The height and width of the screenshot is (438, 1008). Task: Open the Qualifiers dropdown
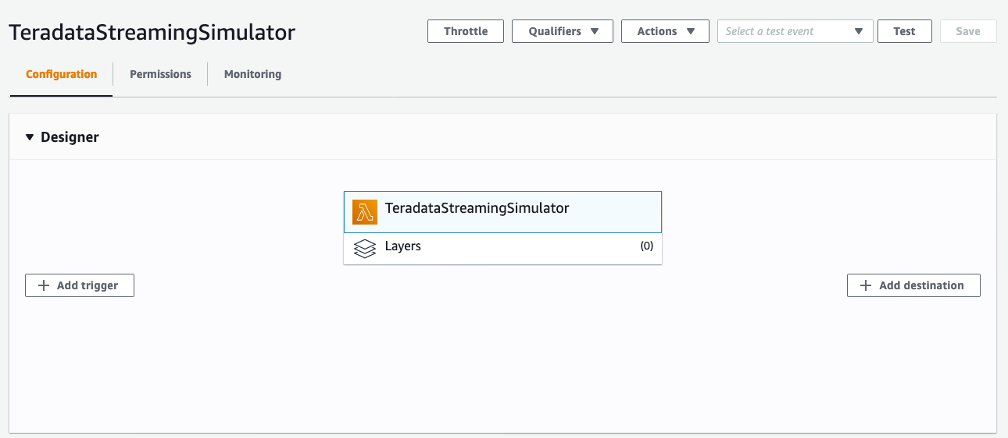point(562,31)
